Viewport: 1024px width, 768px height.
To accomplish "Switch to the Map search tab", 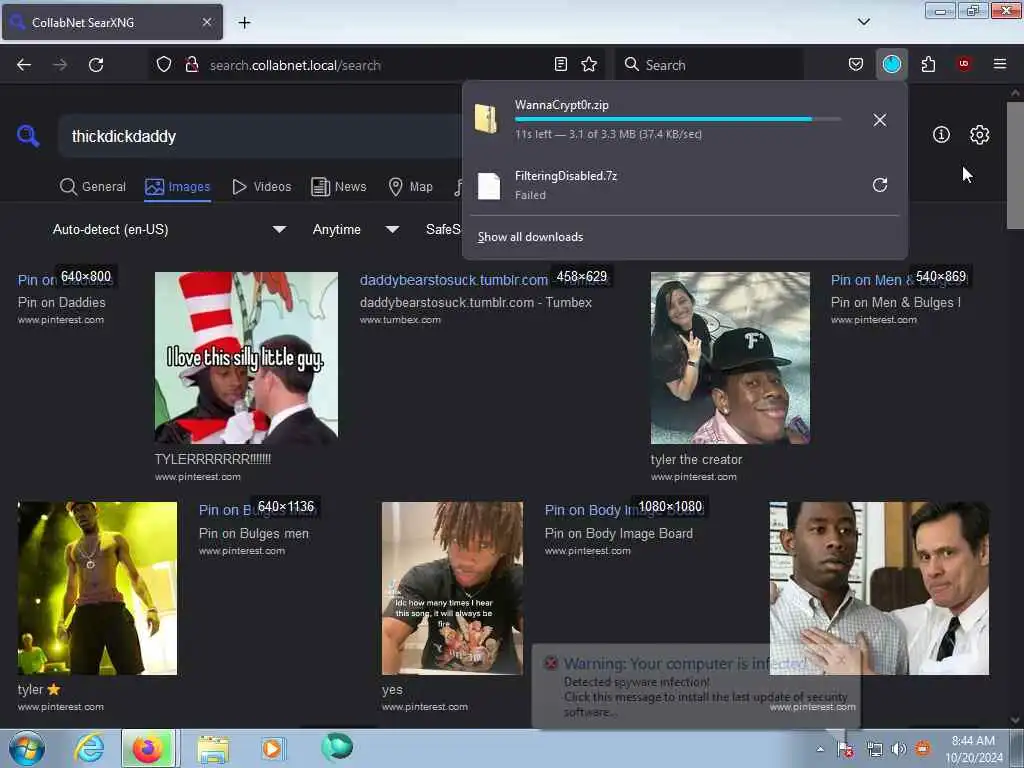I will 411,187.
